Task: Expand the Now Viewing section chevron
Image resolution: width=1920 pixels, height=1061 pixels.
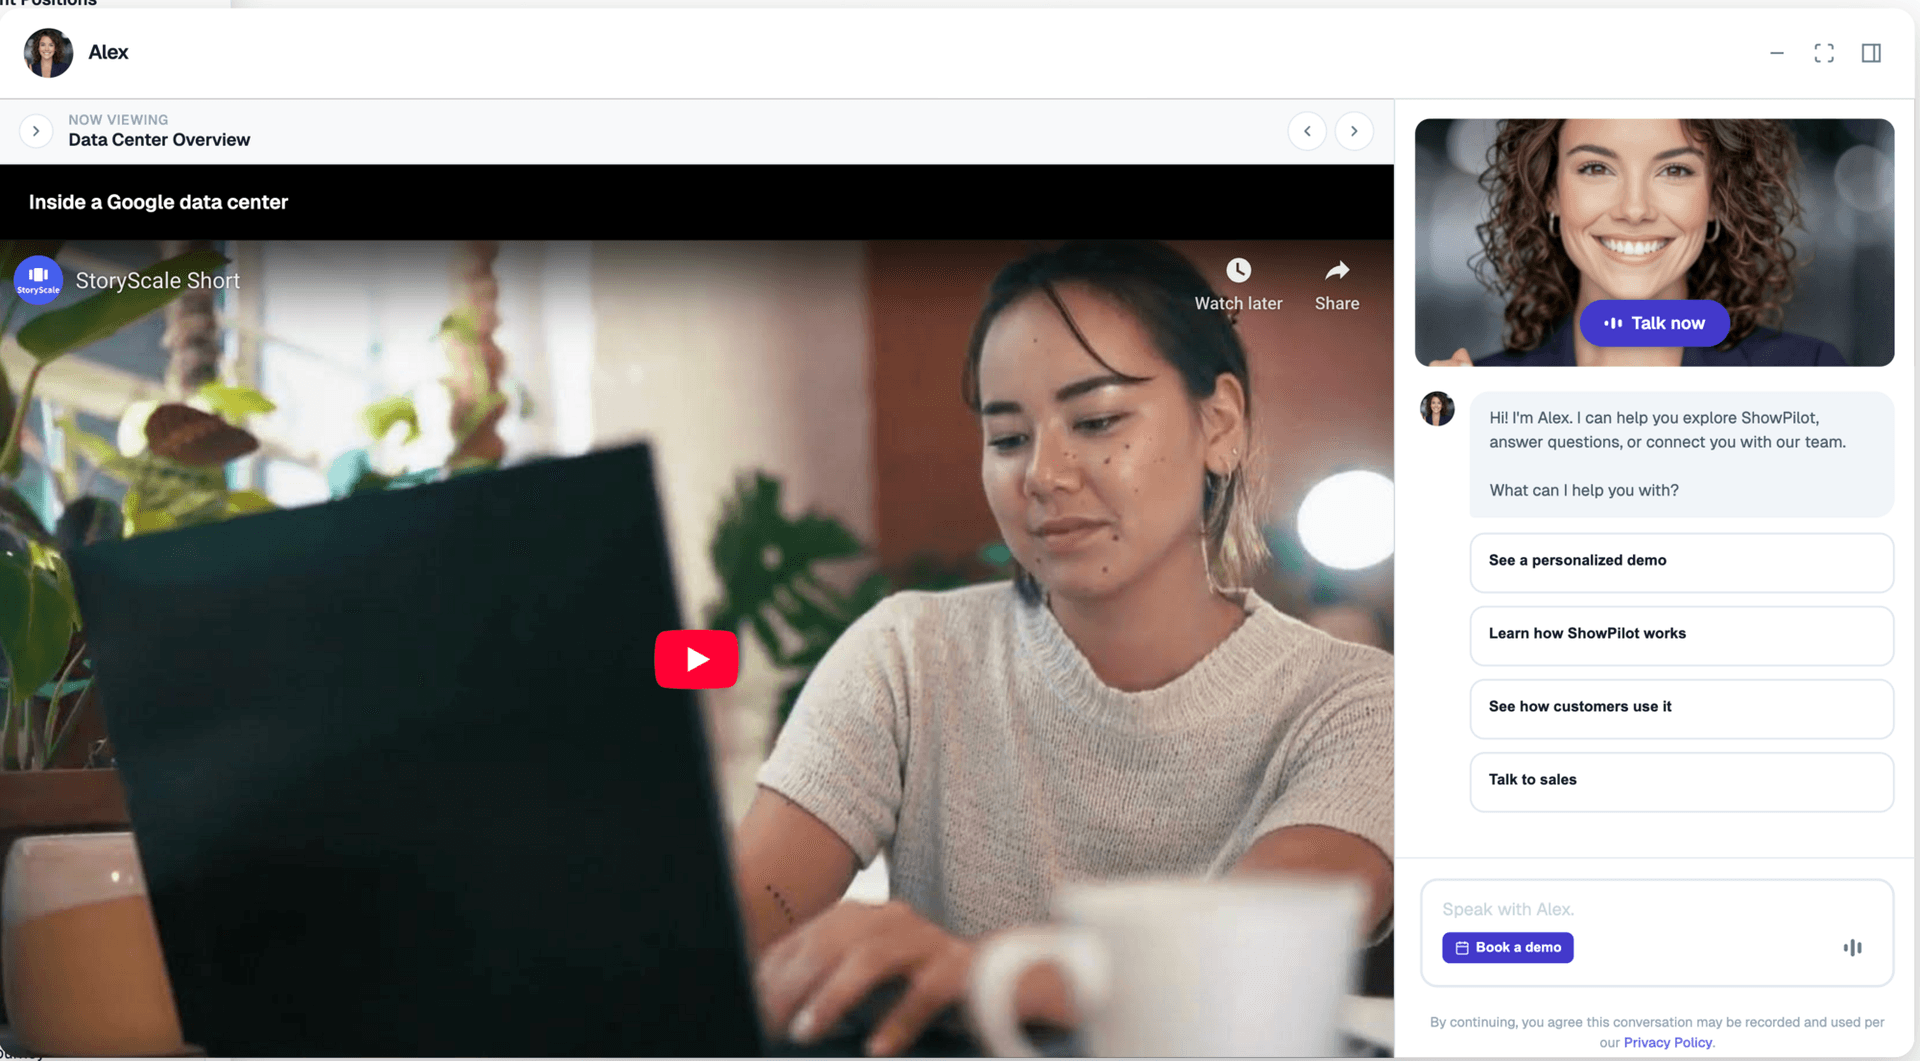Action: click(36, 131)
